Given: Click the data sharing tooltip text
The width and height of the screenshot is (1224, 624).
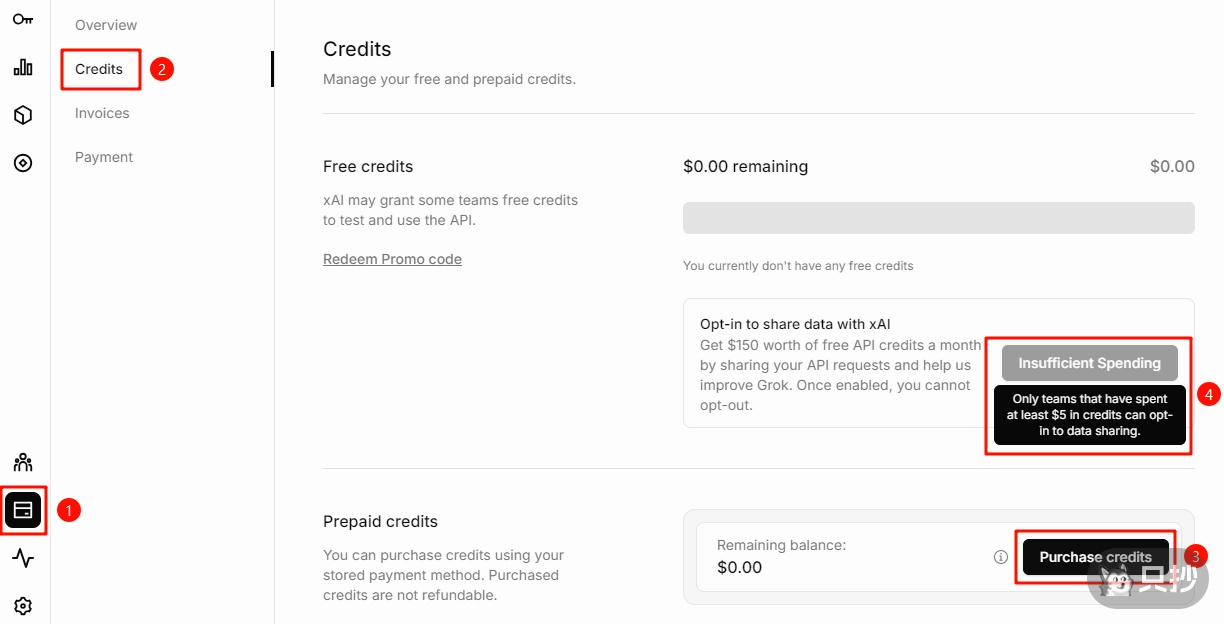Looking at the screenshot, I should click(1089, 415).
